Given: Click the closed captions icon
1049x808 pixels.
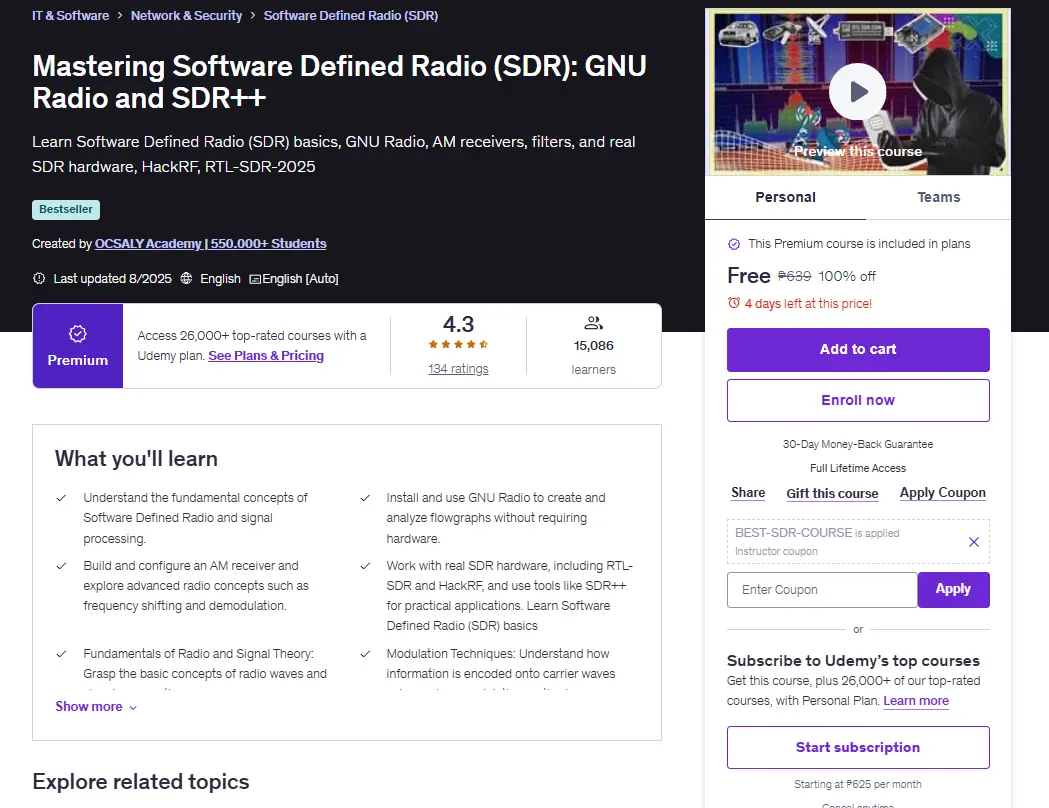Looking at the screenshot, I should (255, 279).
